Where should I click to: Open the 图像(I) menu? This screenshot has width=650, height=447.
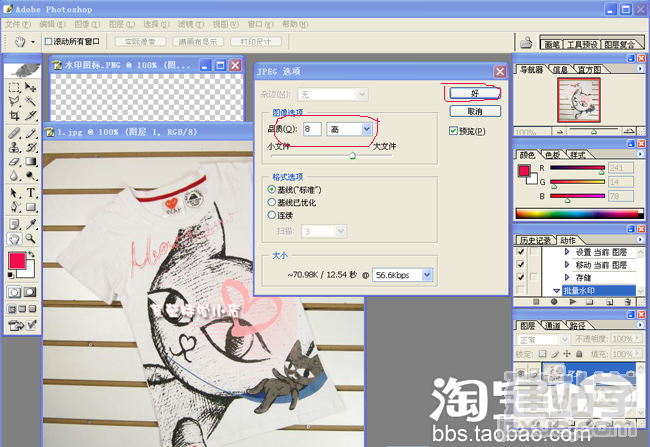(x=87, y=24)
